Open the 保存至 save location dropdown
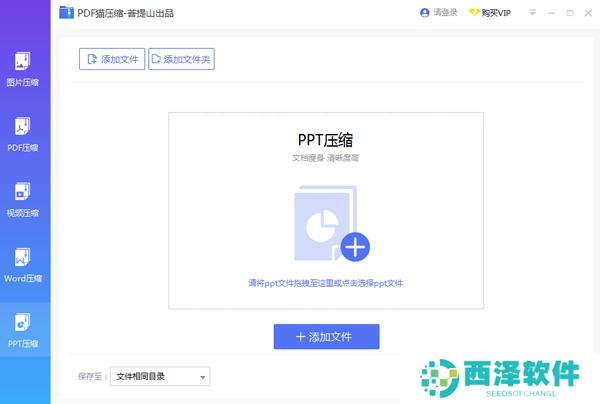The width and height of the screenshot is (600, 404). coord(160,376)
